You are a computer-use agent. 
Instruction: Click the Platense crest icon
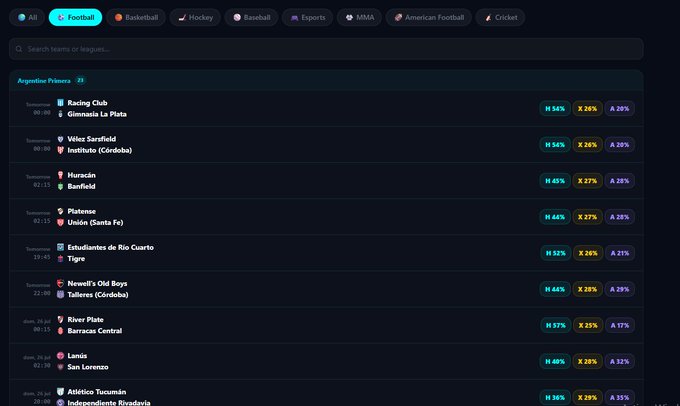(60, 211)
